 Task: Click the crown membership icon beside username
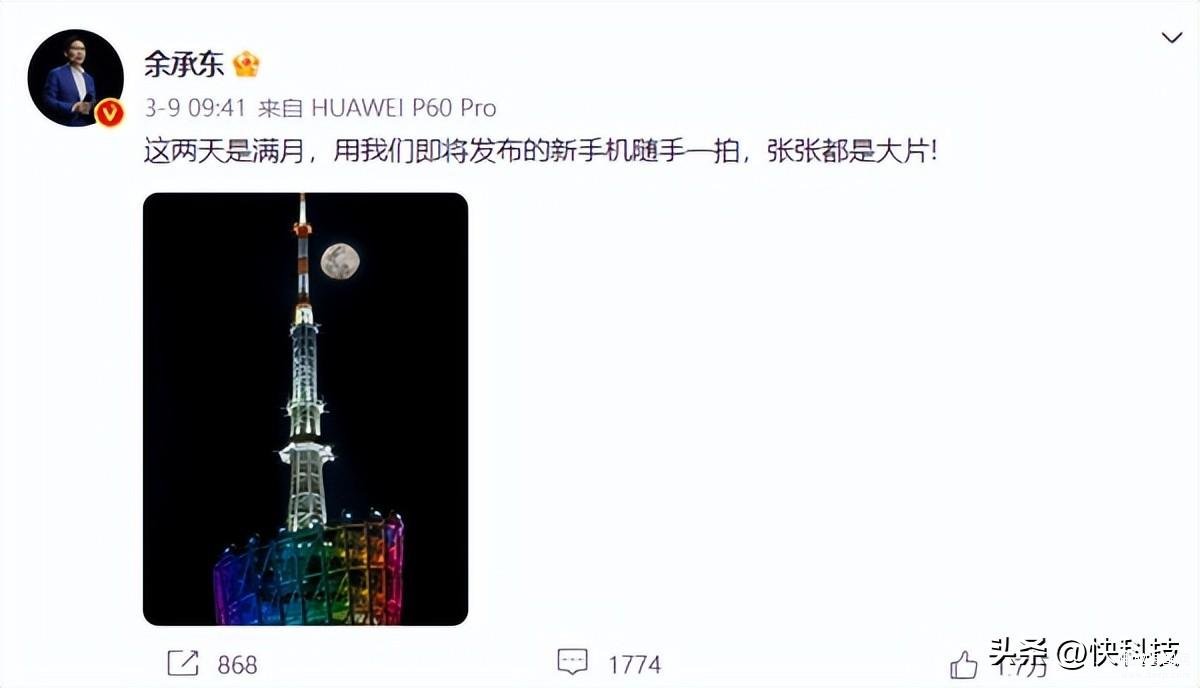(246, 65)
